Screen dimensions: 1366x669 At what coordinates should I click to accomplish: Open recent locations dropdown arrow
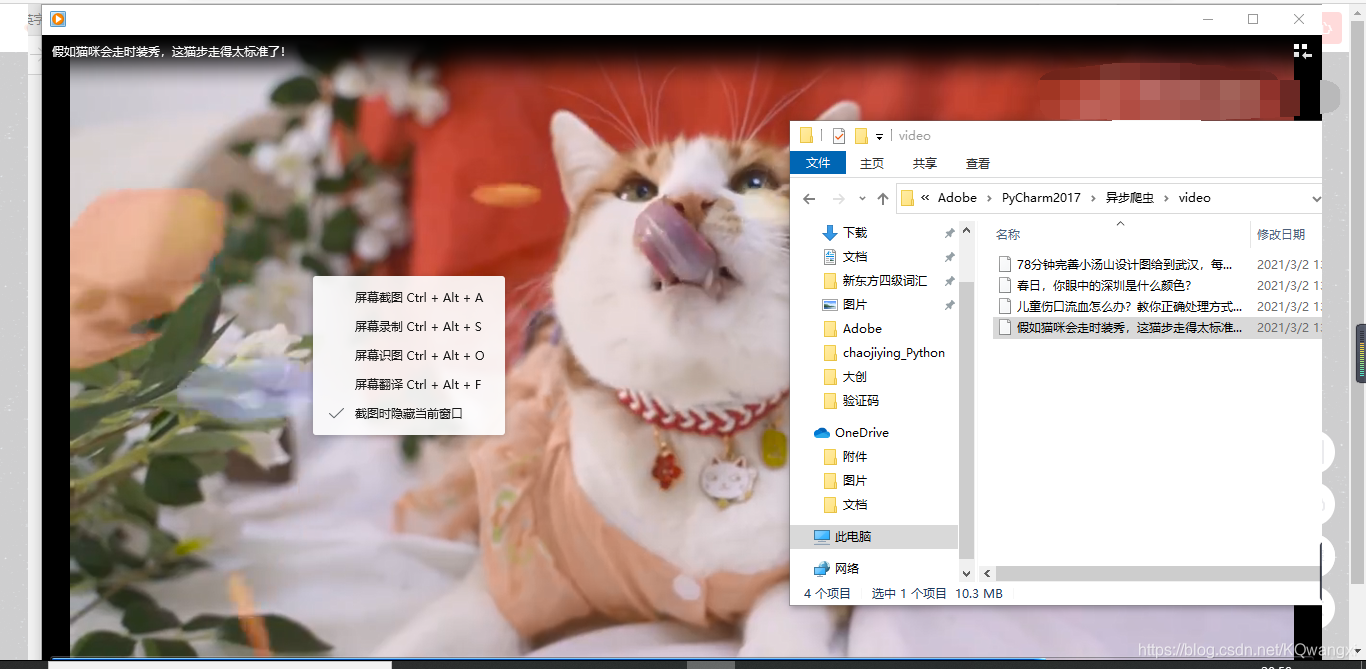coord(862,199)
